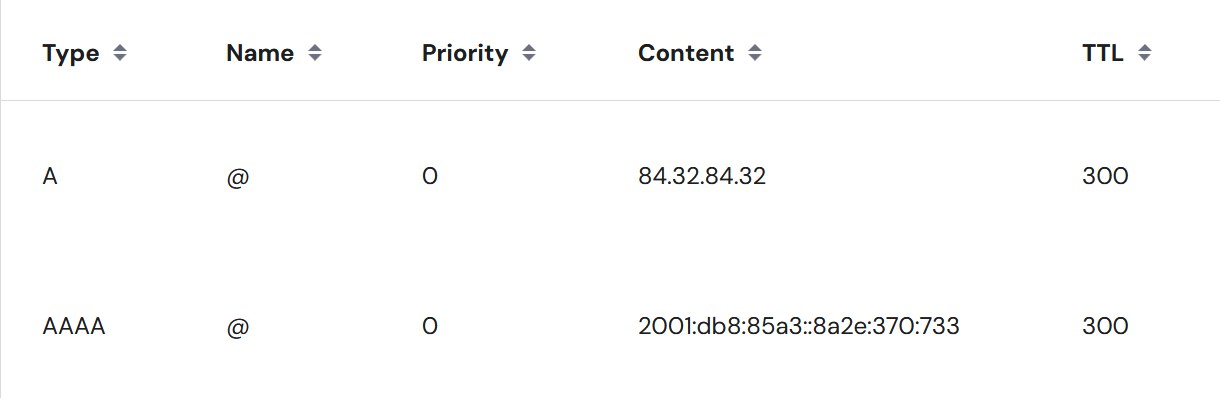Click the Type column header text

tap(71, 54)
